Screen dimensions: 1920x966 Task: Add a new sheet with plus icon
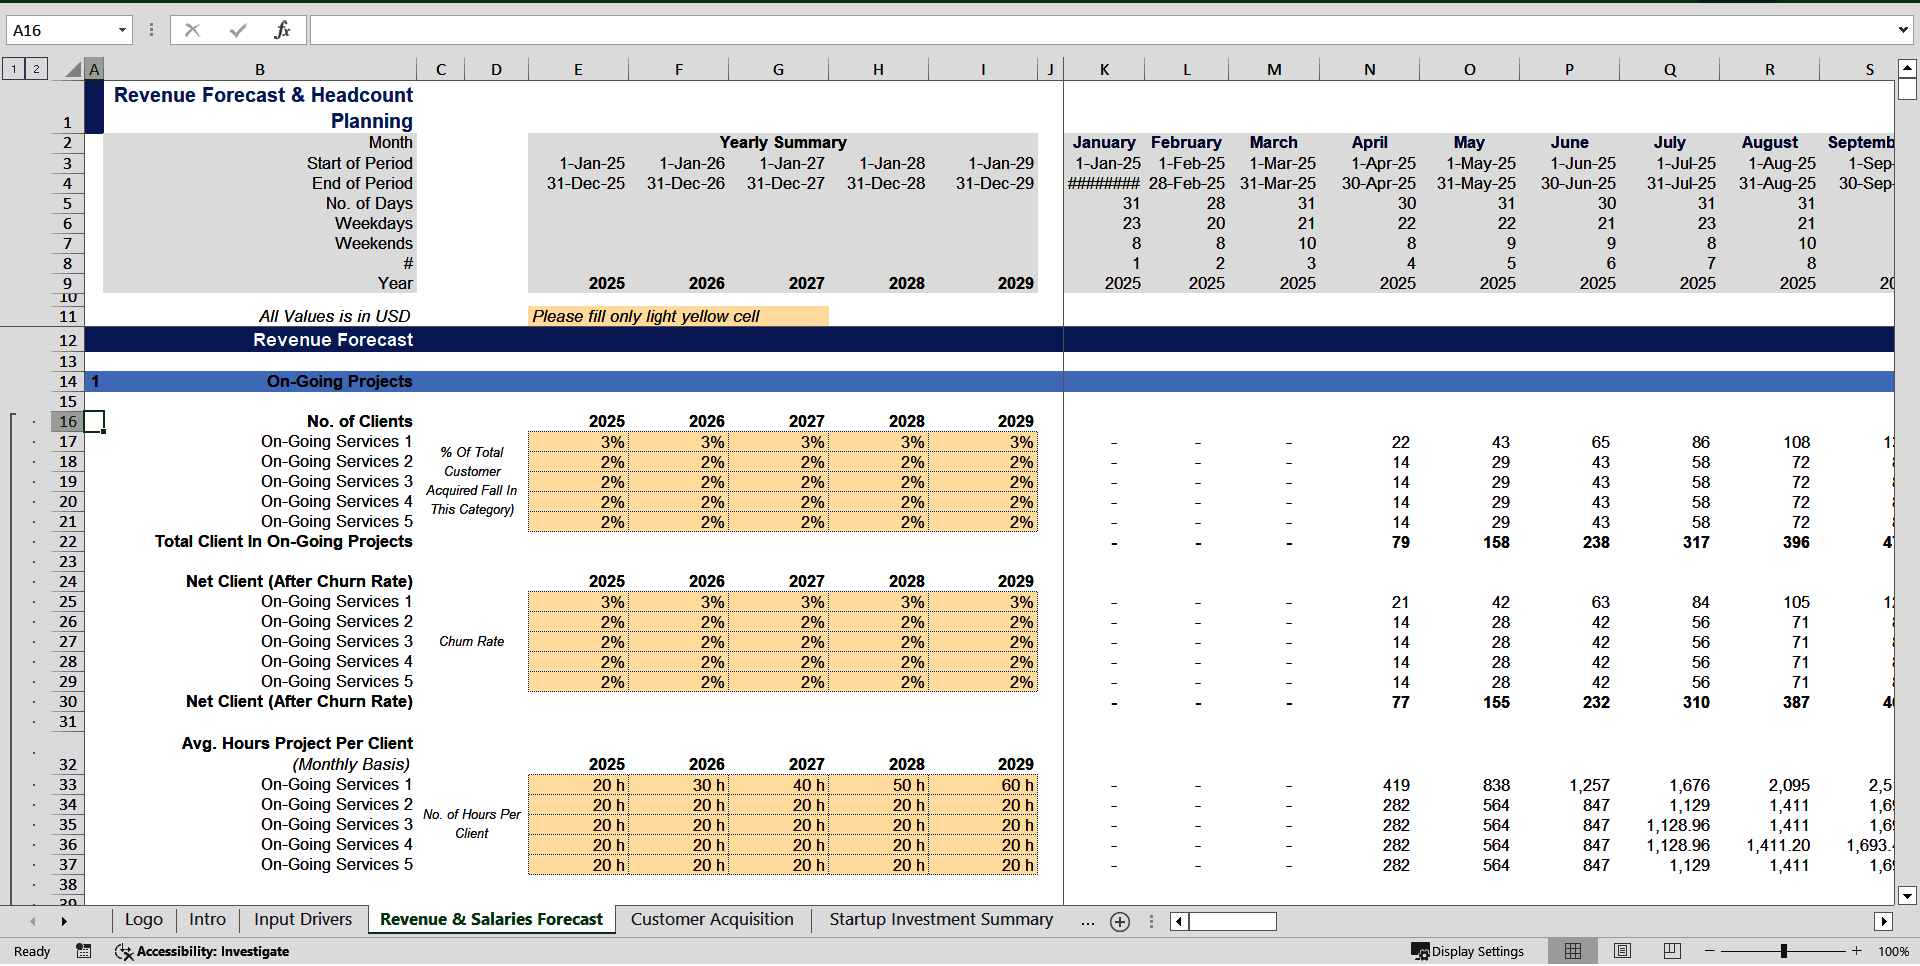click(1120, 922)
